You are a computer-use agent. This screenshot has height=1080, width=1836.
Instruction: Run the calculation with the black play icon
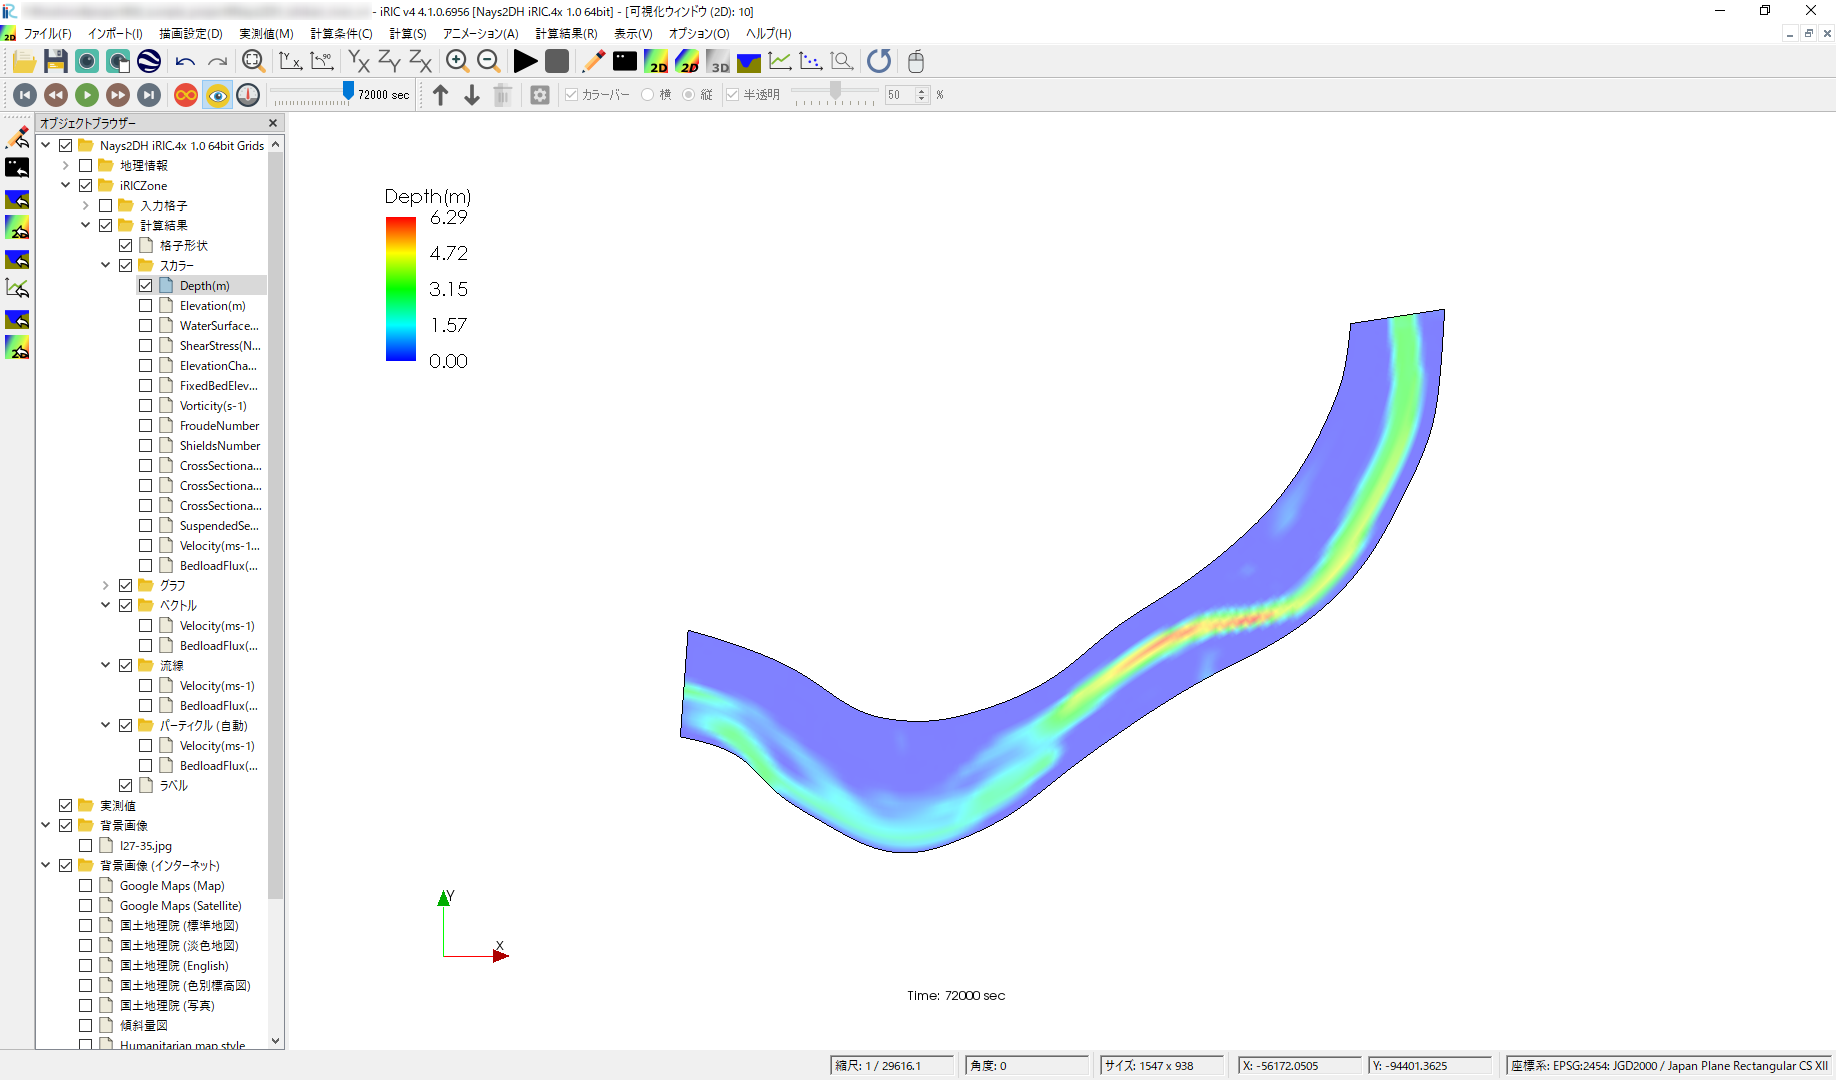525,62
